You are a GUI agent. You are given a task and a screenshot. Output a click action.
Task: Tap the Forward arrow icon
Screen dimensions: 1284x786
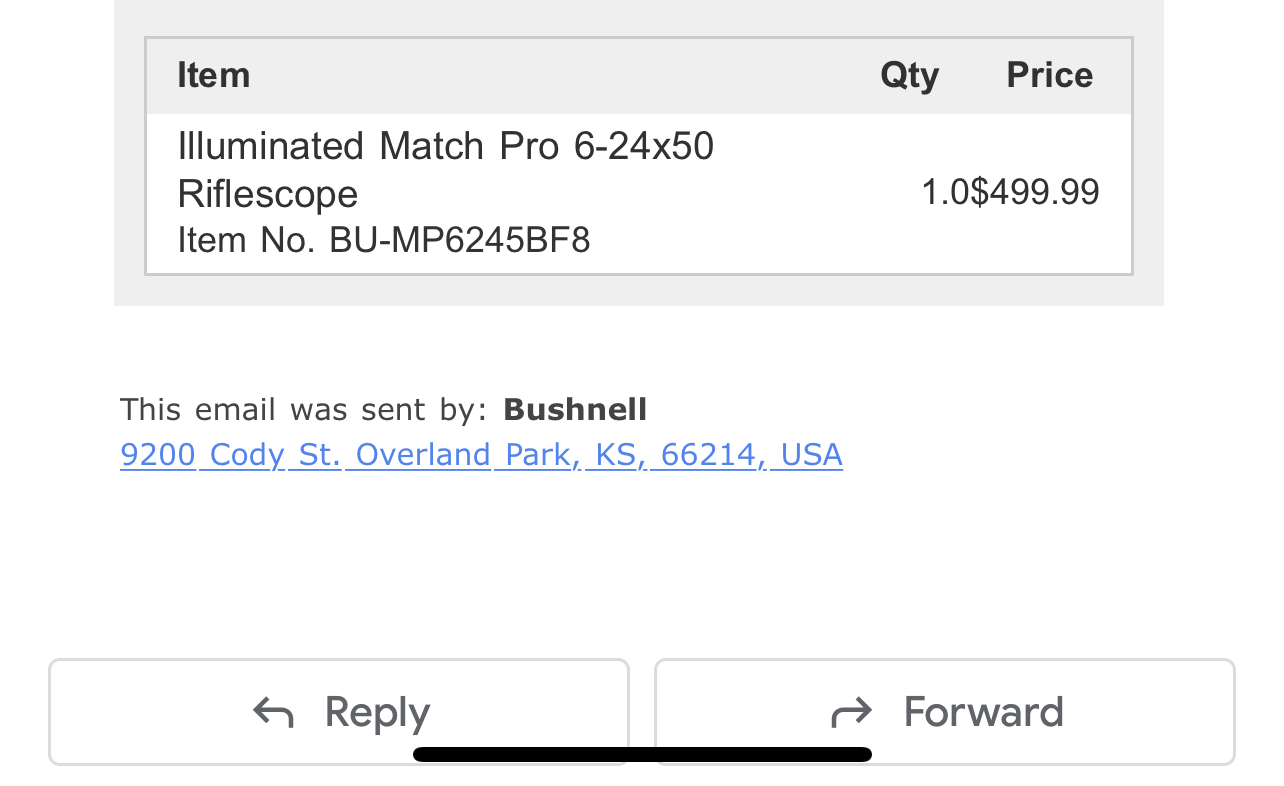click(x=852, y=713)
